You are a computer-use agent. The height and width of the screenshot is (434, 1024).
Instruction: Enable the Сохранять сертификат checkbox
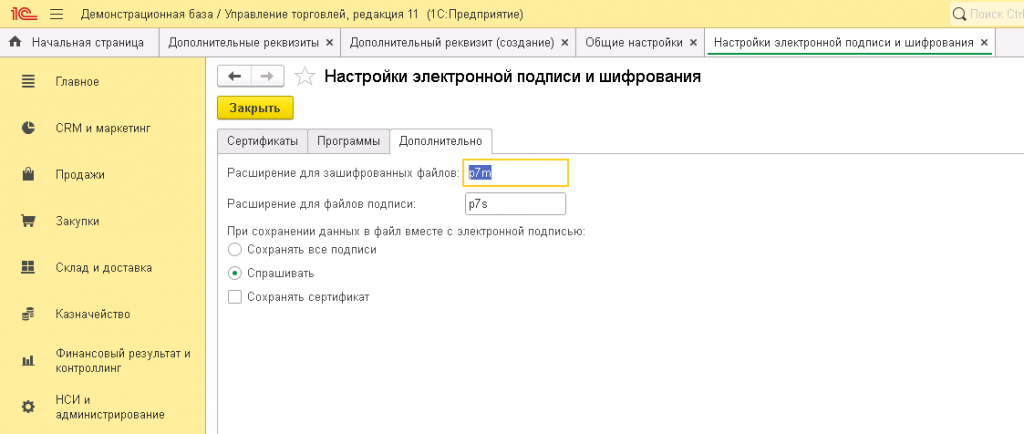235,297
